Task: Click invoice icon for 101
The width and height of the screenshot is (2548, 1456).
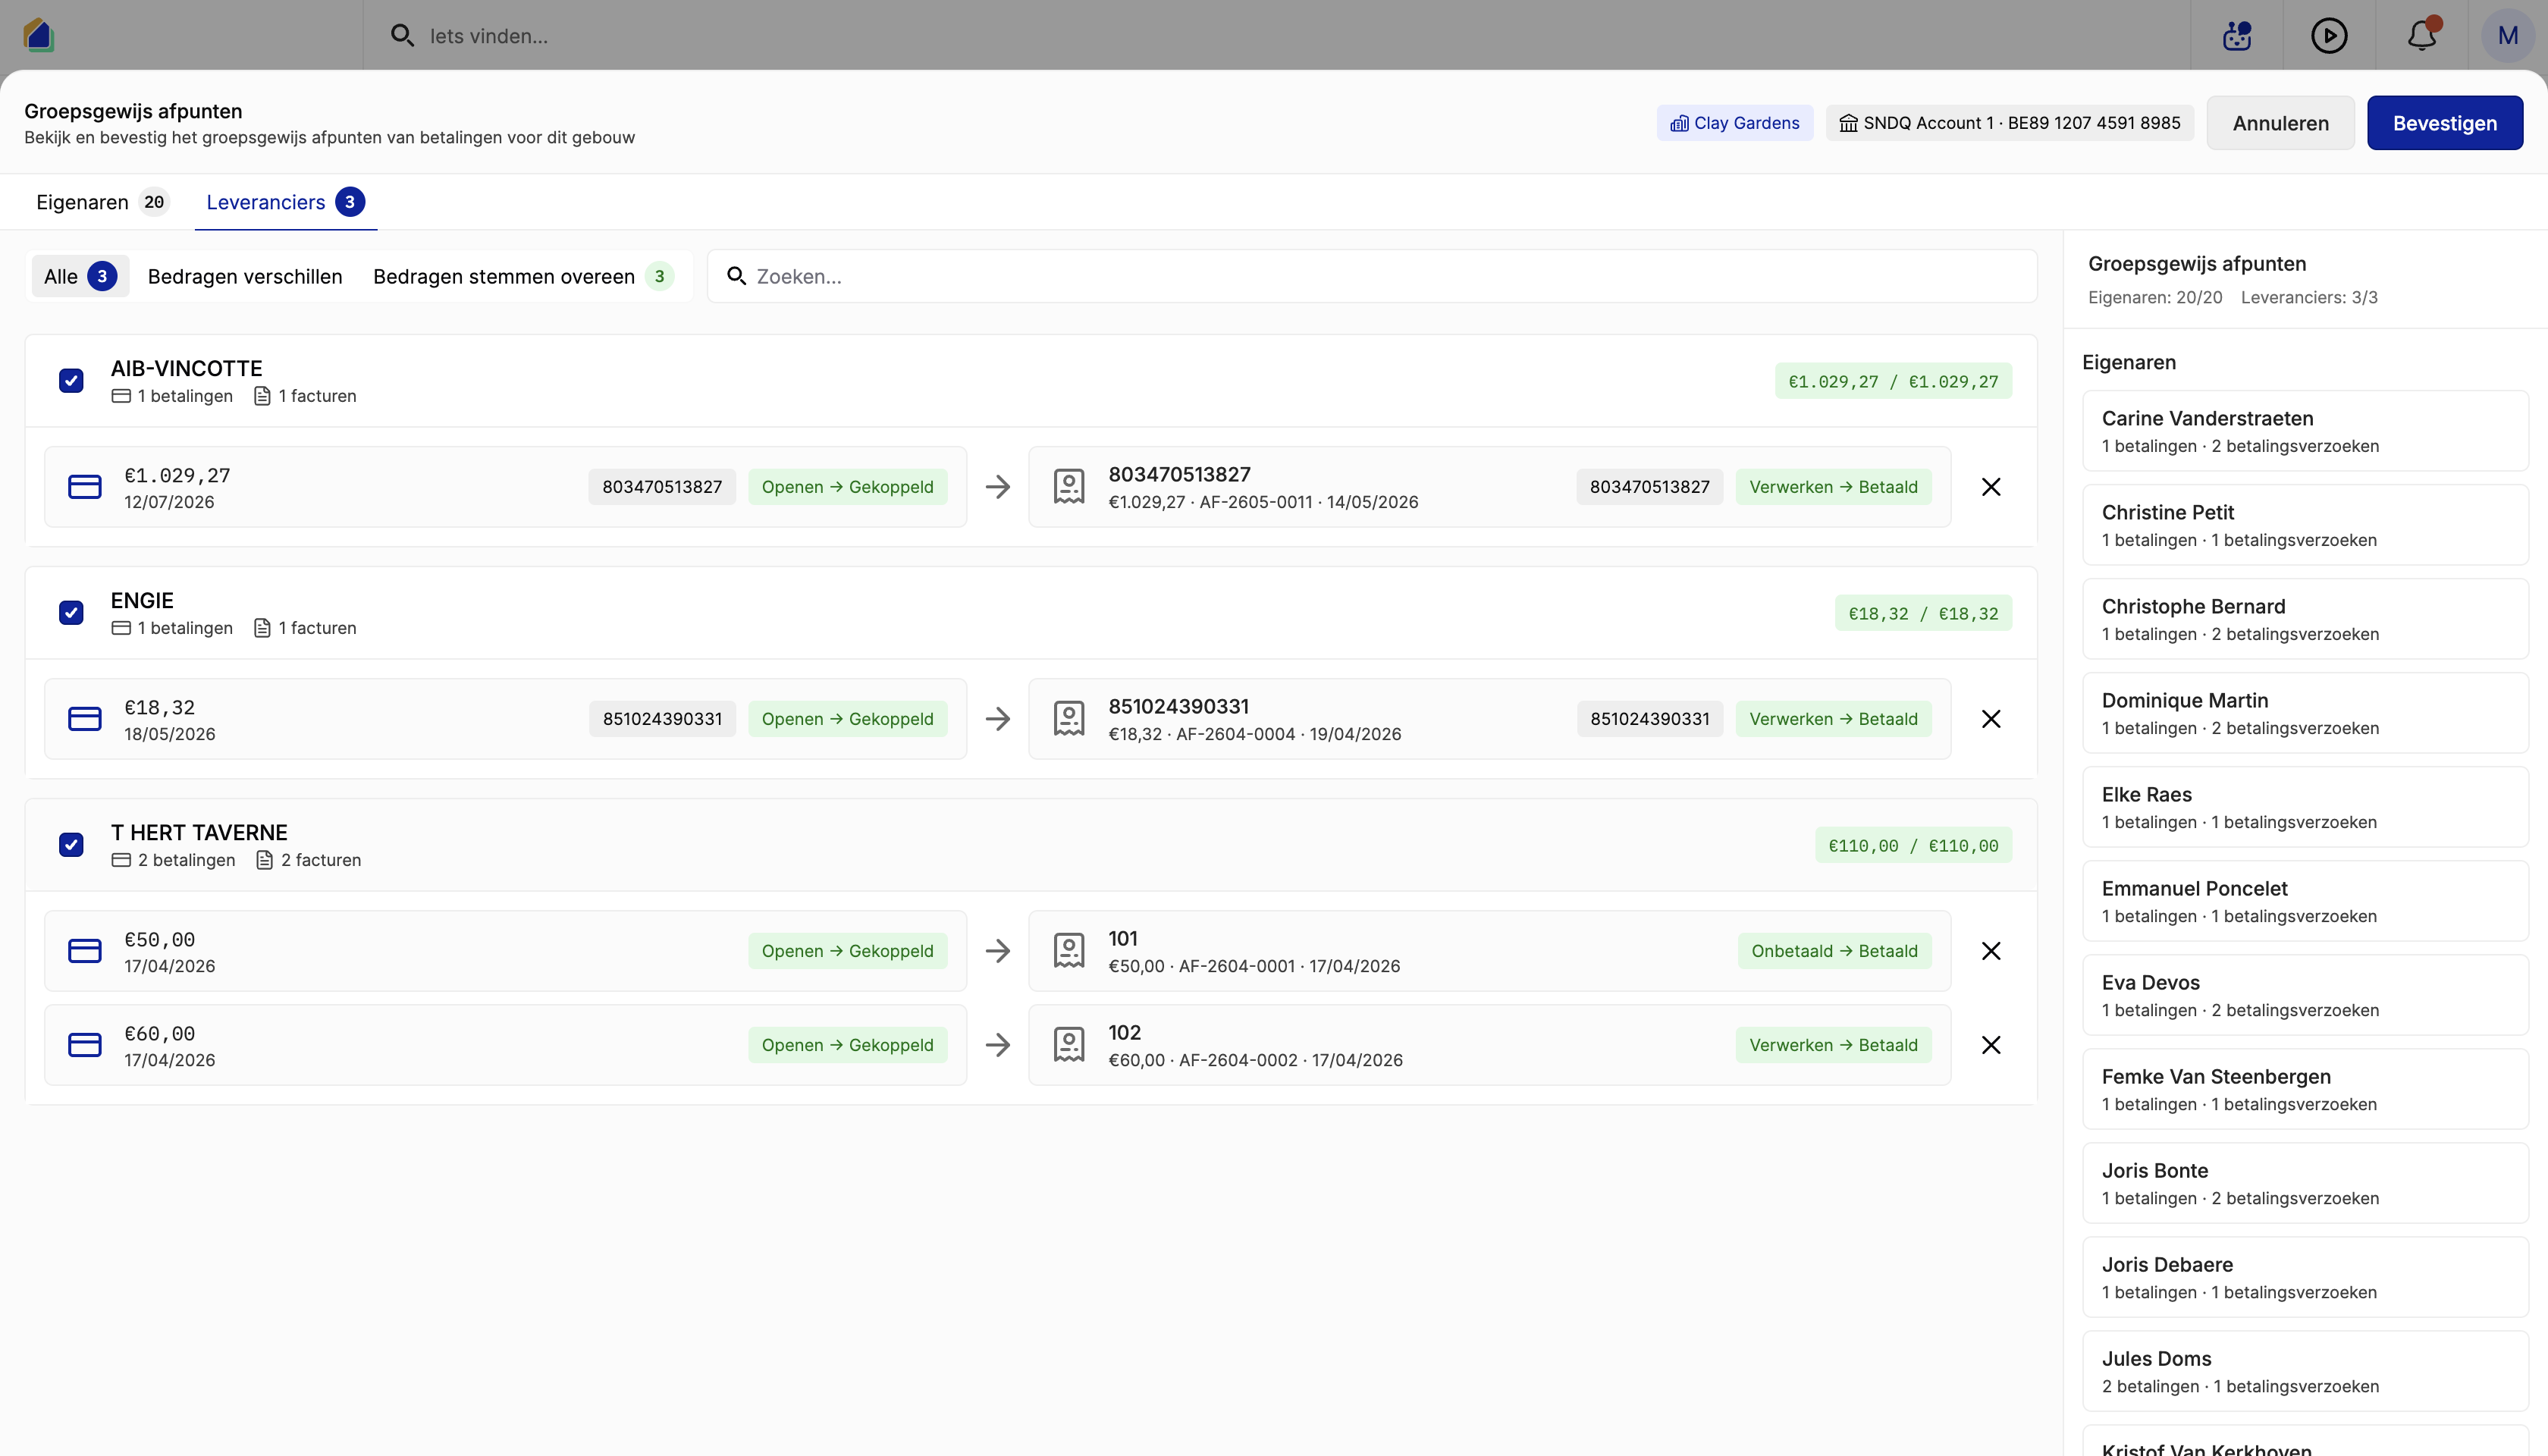Action: coord(1069,951)
